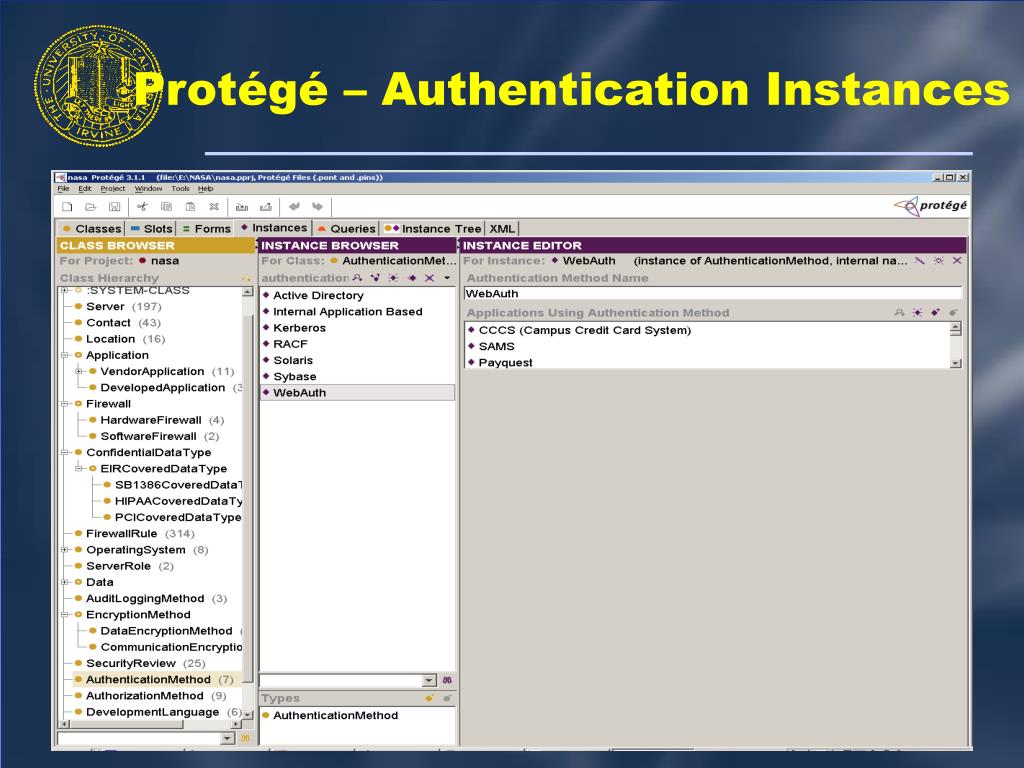
Task: Click the New Project toolbar icon
Action: pyautogui.click(x=67, y=207)
